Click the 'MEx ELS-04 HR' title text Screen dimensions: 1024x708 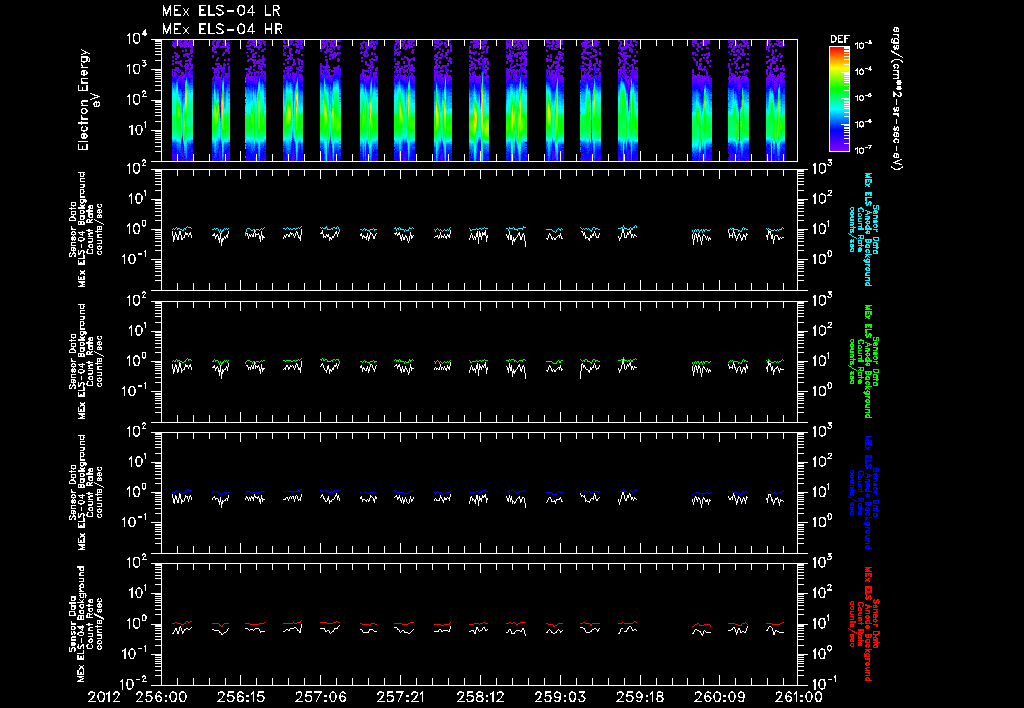click(222, 29)
